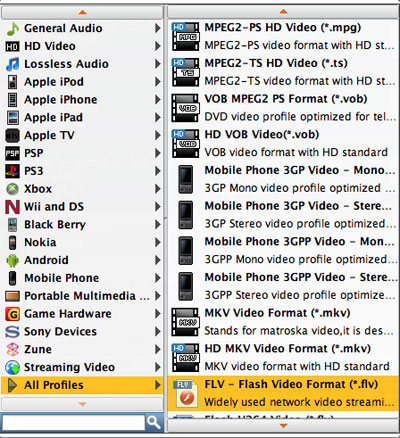
Task: Choose FLV - Flash Video Format profile
Action: [x=283, y=393]
